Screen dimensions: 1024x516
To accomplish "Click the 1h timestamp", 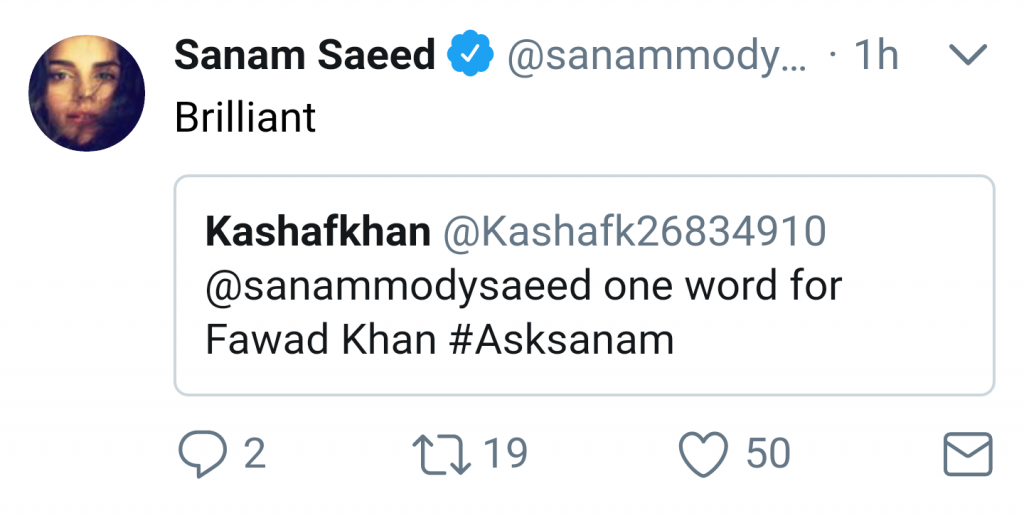I will click(876, 55).
